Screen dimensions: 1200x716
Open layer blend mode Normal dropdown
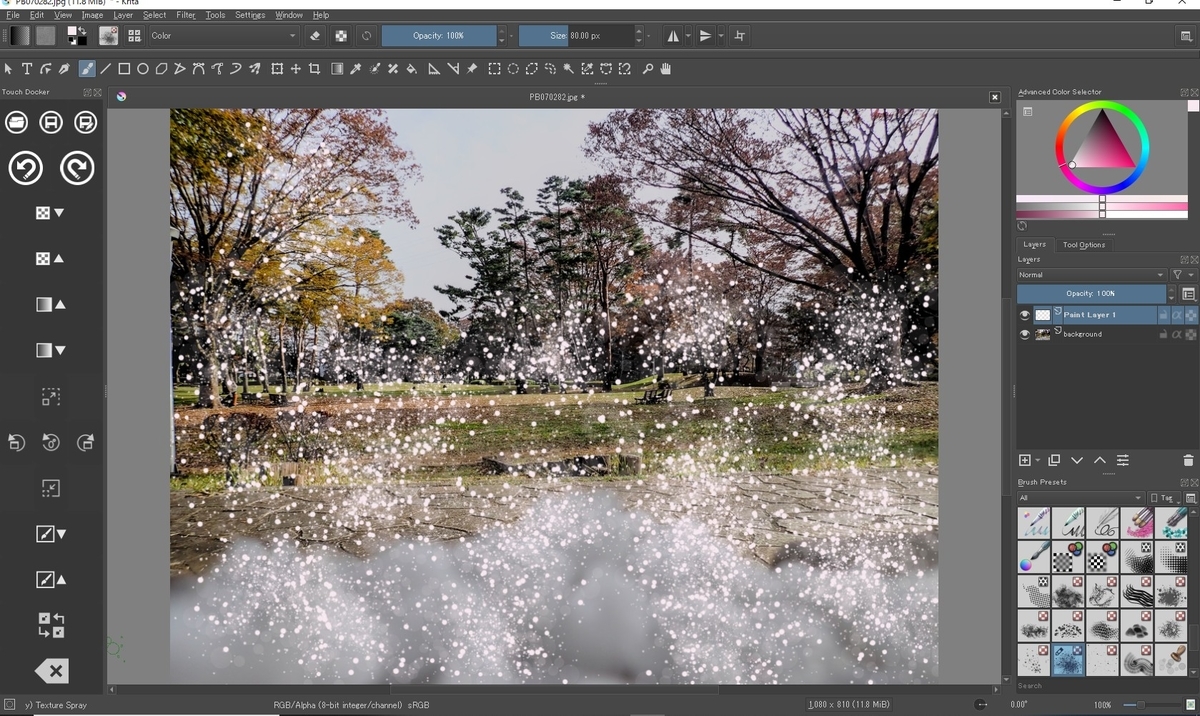coord(1091,274)
